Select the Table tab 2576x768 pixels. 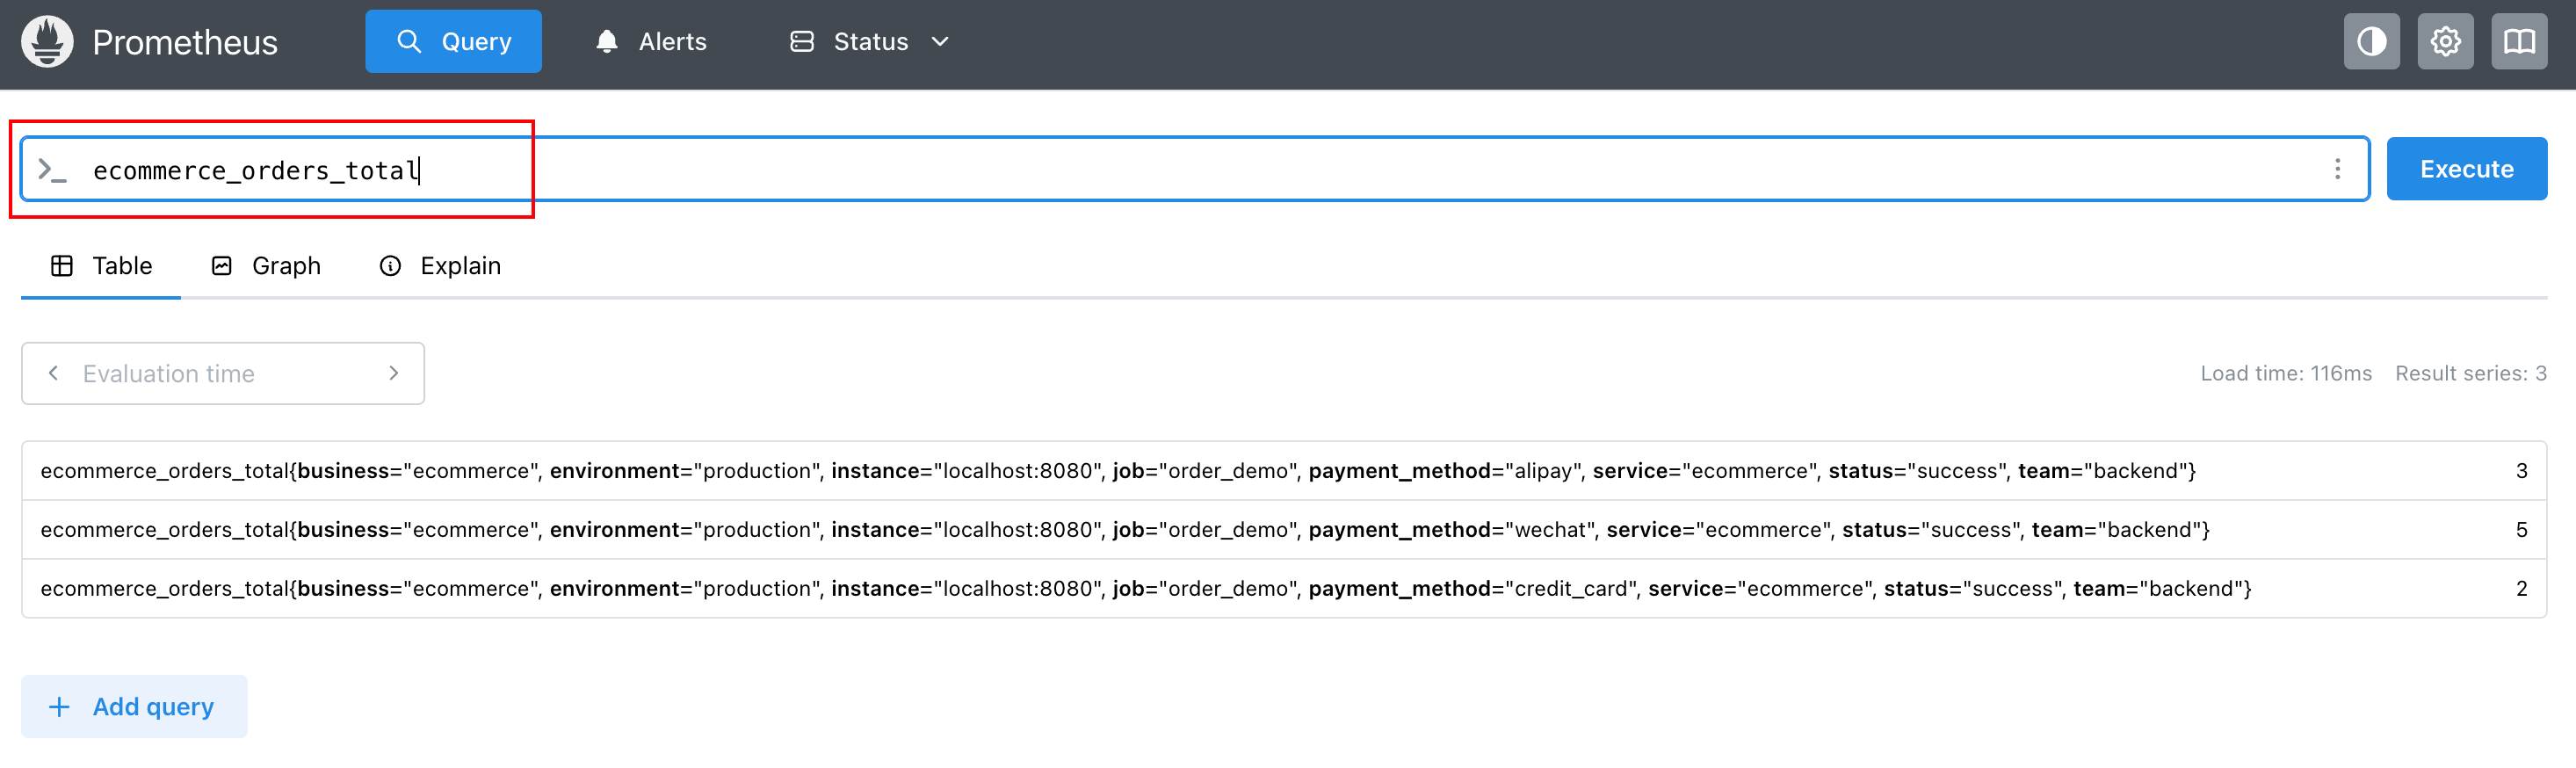pos(101,266)
